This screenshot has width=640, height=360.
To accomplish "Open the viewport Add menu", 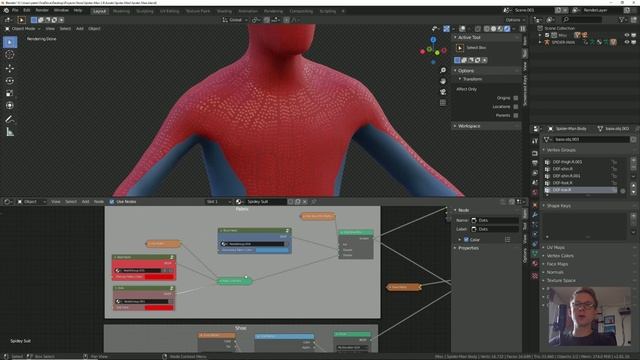I will pyautogui.click(x=80, y=29).
